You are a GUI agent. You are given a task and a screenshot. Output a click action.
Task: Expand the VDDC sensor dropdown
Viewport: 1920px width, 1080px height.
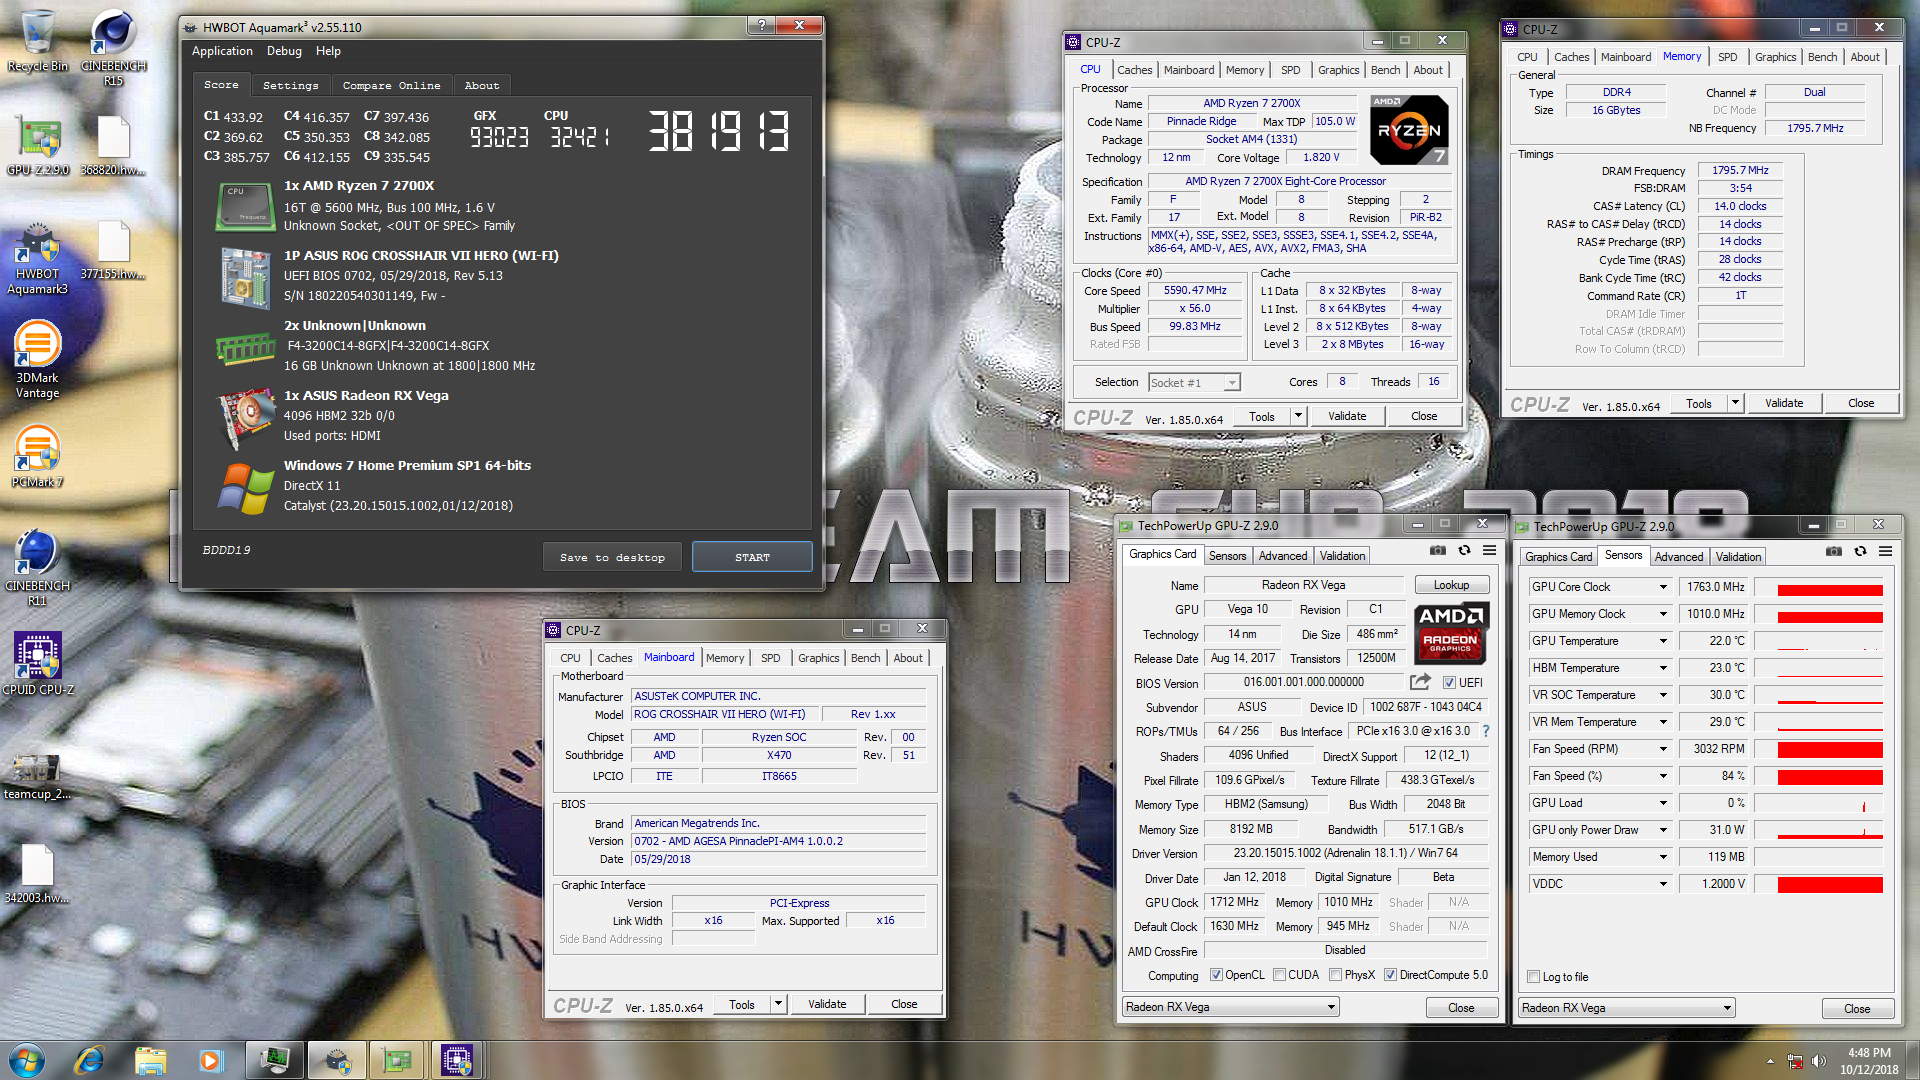click(x=1663, y=884)
